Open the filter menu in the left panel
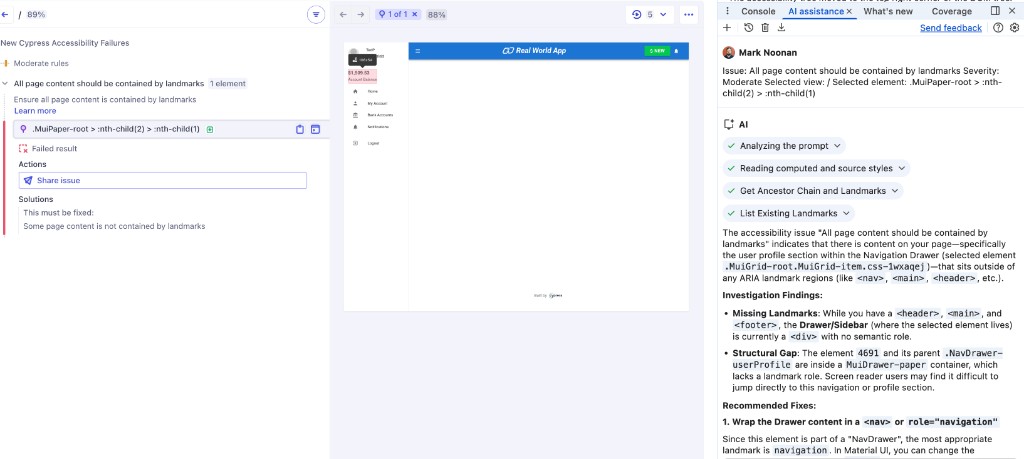The image size is (1024, 459). pyautogui.click(x=316, y=14)
